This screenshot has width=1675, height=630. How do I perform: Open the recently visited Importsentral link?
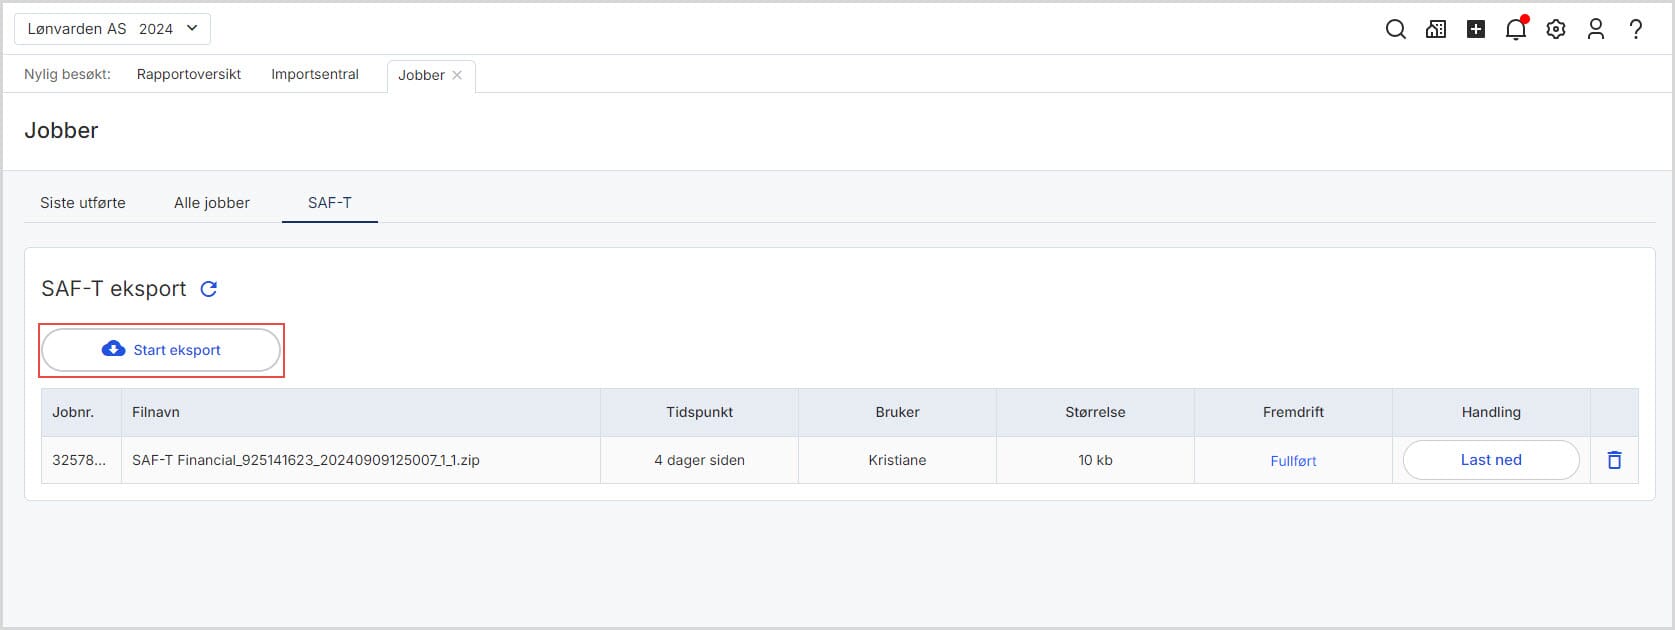tap(315, 75)
